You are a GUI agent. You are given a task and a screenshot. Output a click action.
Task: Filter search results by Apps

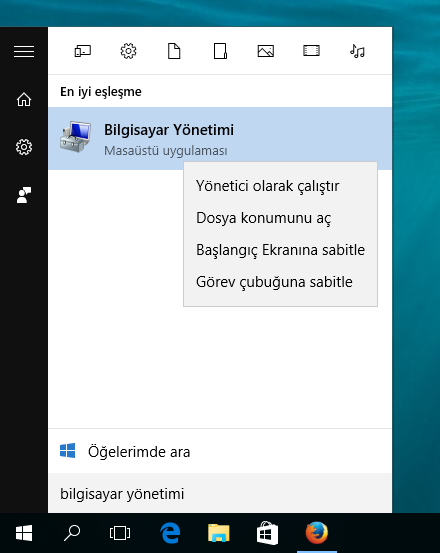coord(82,51)
